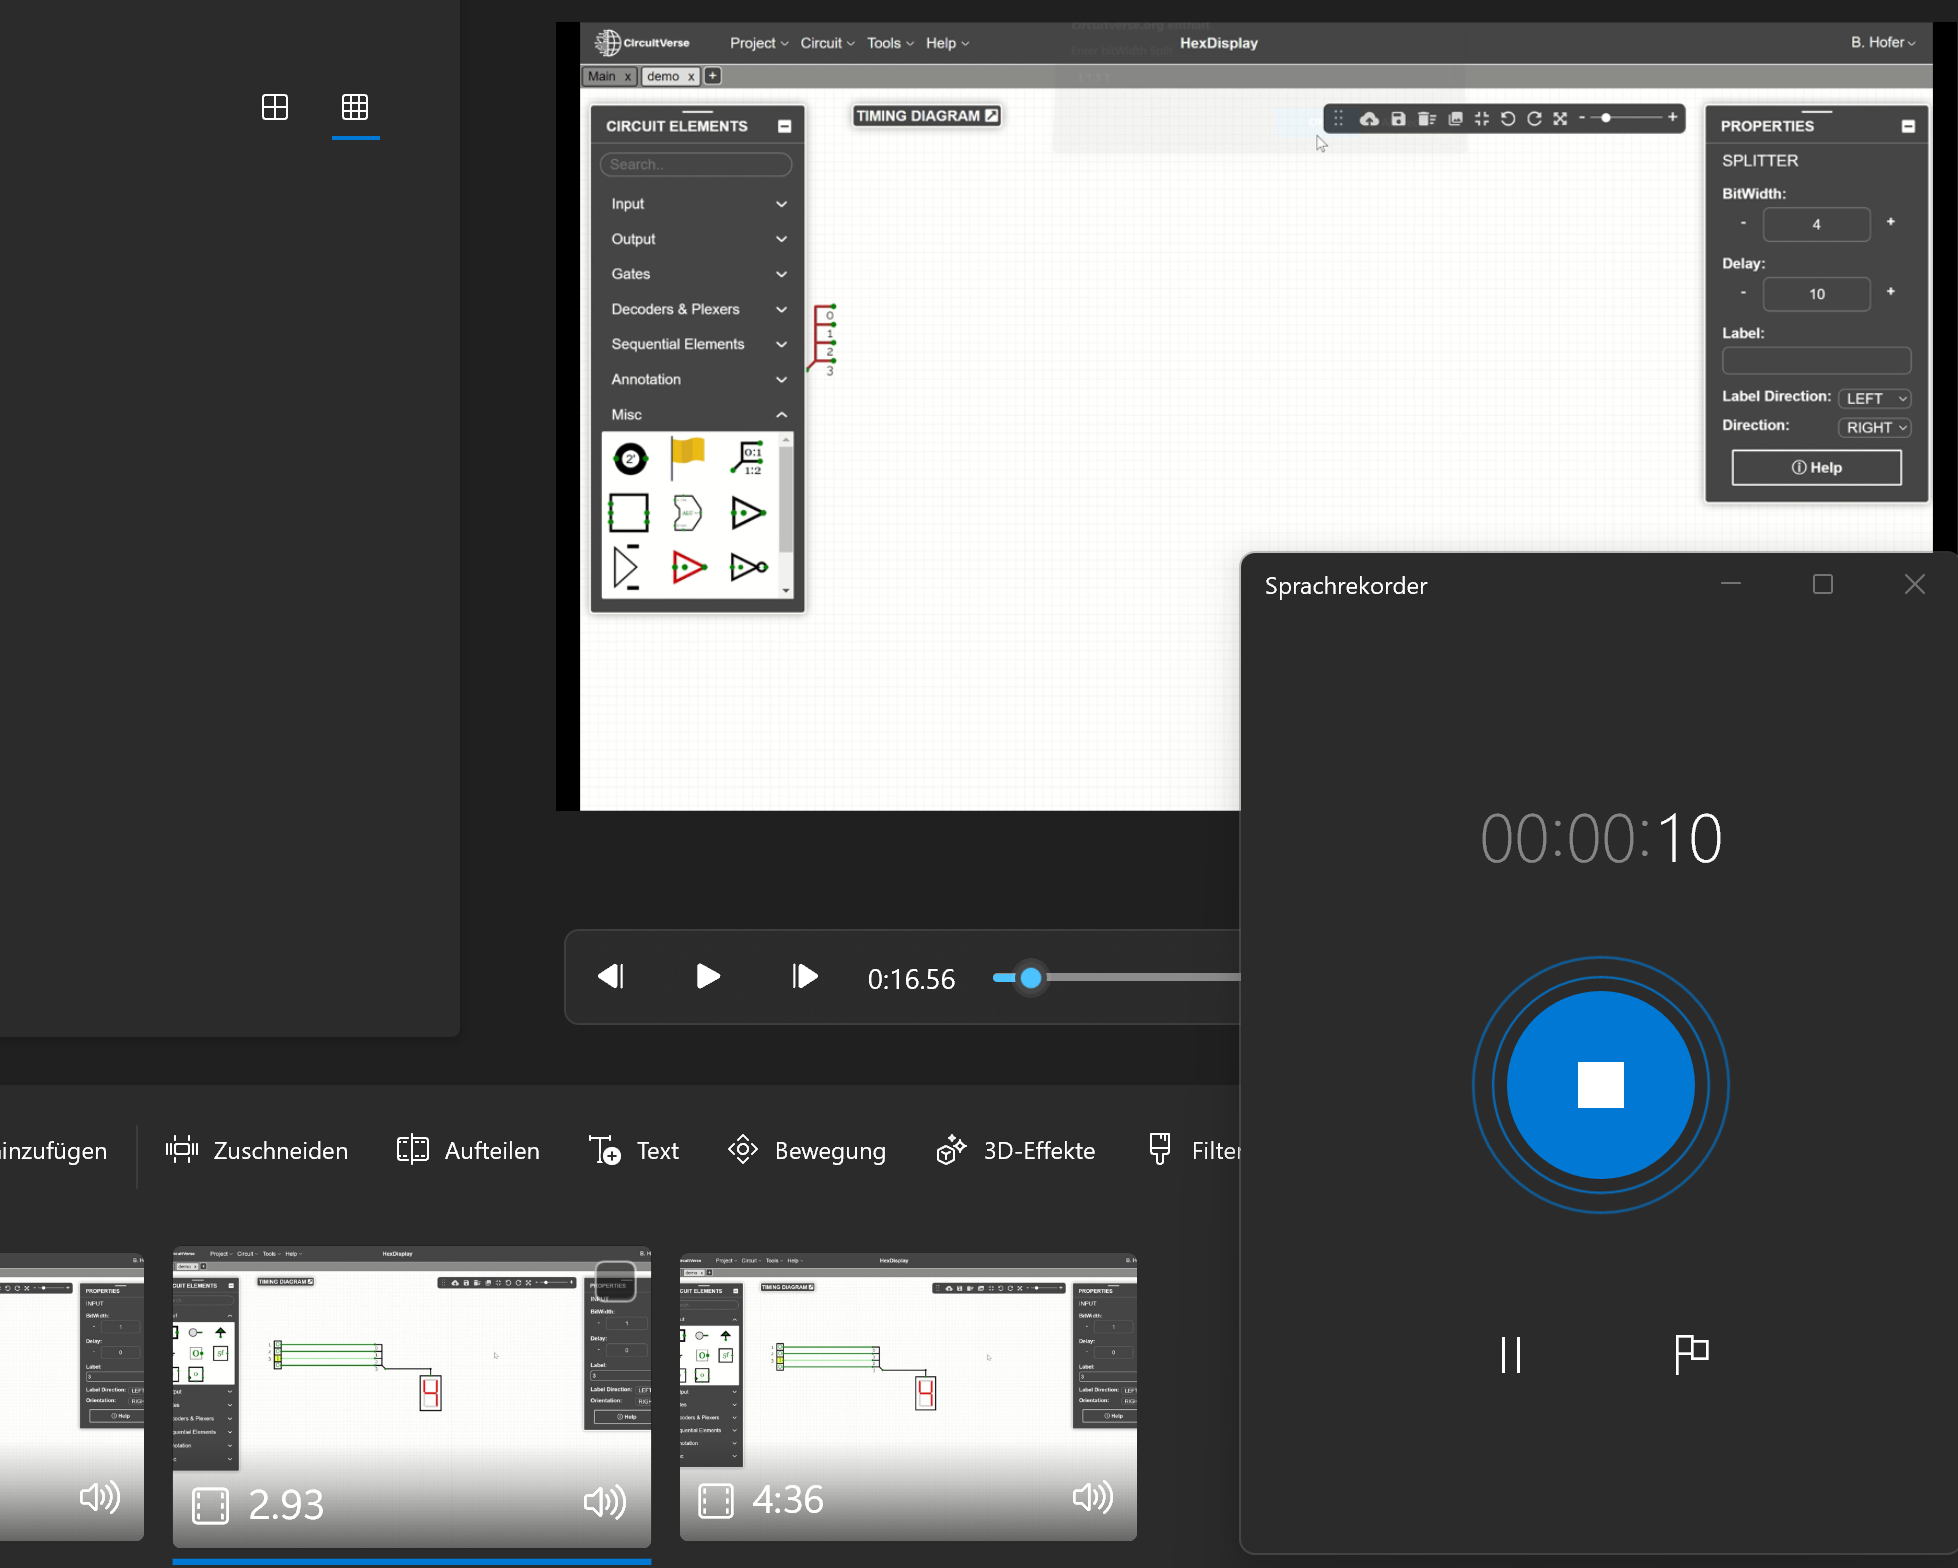Viewport: 1958px width, 1568px height.
Task: Open the Bewegung motion options
Action: tap(807, 1150)
